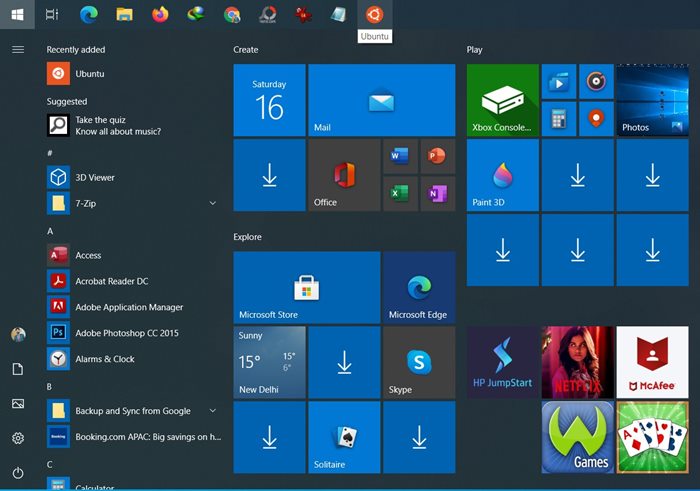Image resolution: width=700 pixels, height=491 pixels.
Task: Click the download tile left of Skype
Action: [344, 362]
